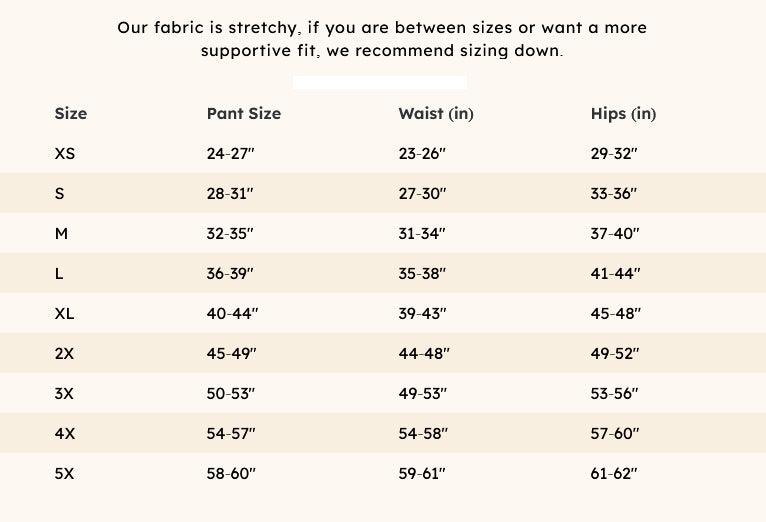Screen dimensions: 766x522
Task: Click the 45-49″ pant size cell
Action: (232, 354)
